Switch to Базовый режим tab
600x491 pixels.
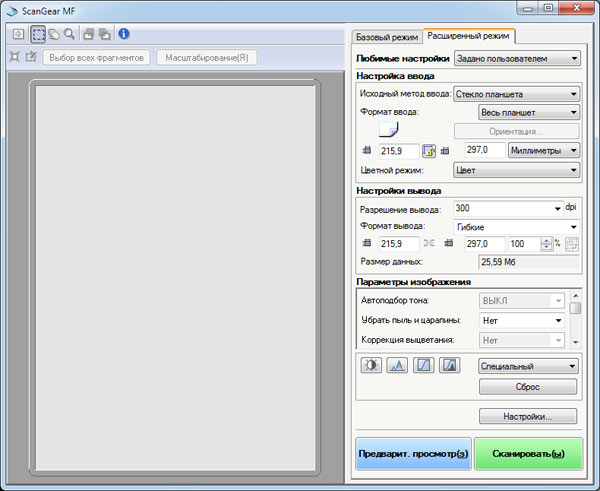[386, 37]
